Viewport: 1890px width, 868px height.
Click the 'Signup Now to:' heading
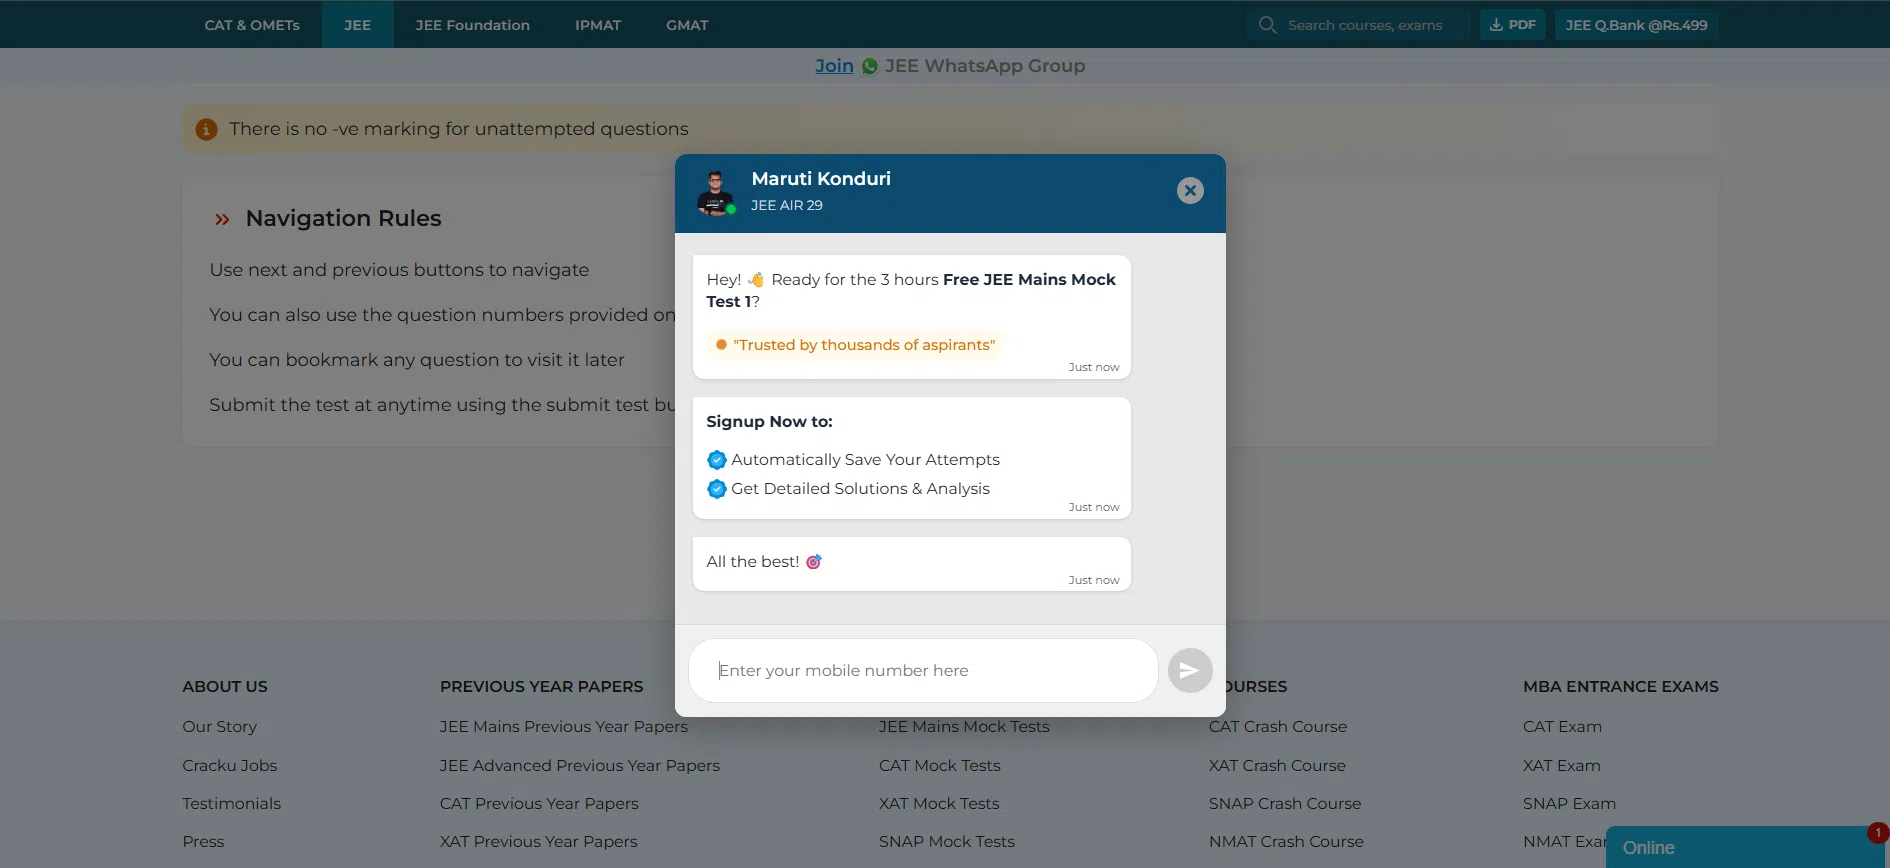coord(769,422)
